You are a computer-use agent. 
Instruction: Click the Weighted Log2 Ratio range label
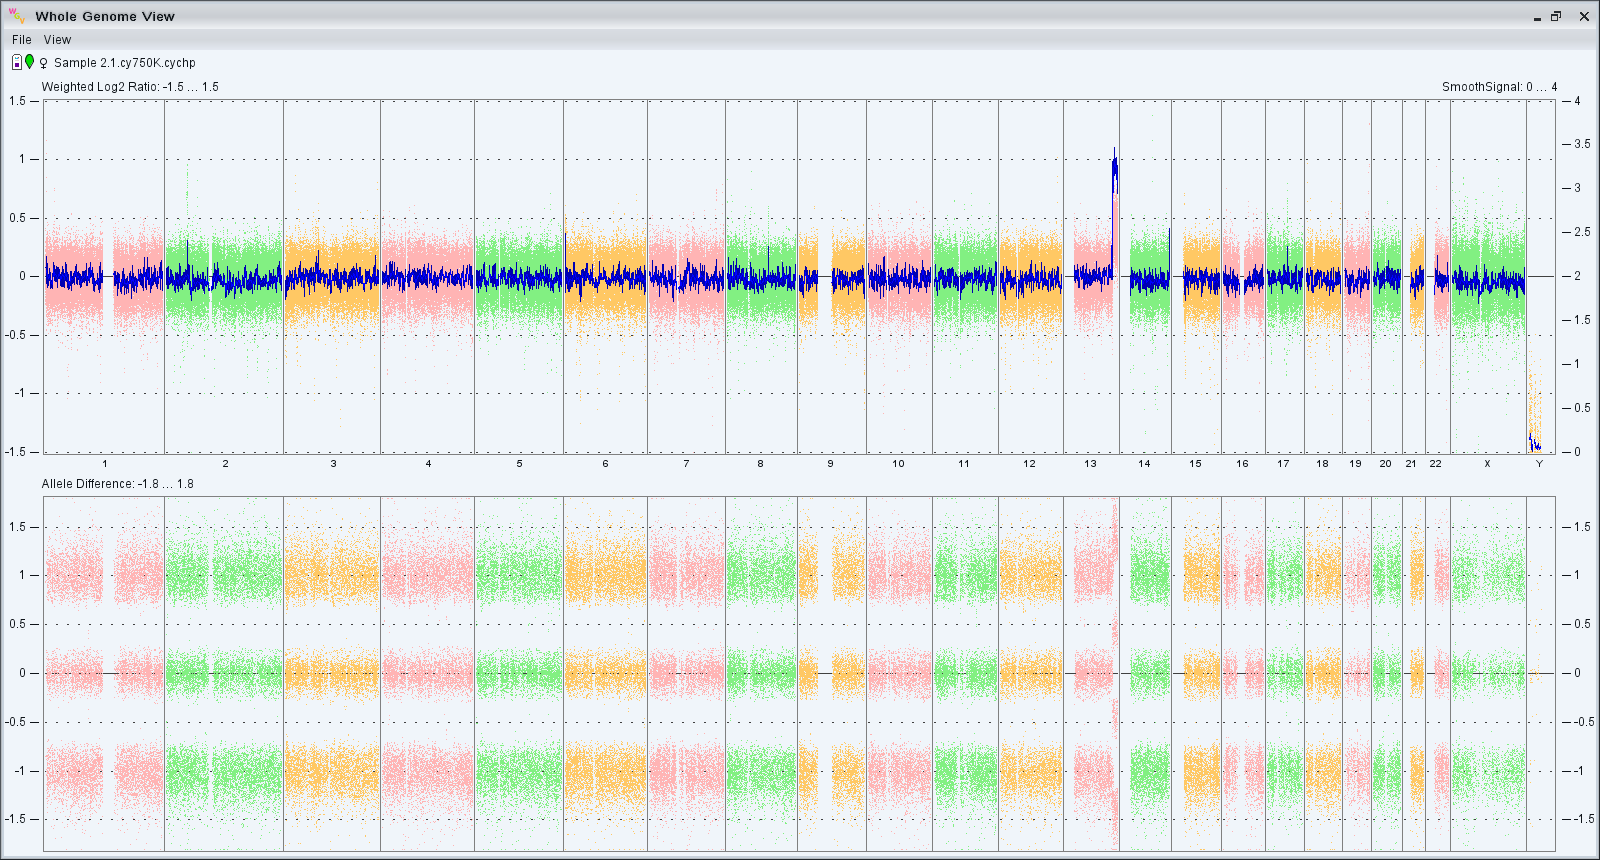(130, 87)
